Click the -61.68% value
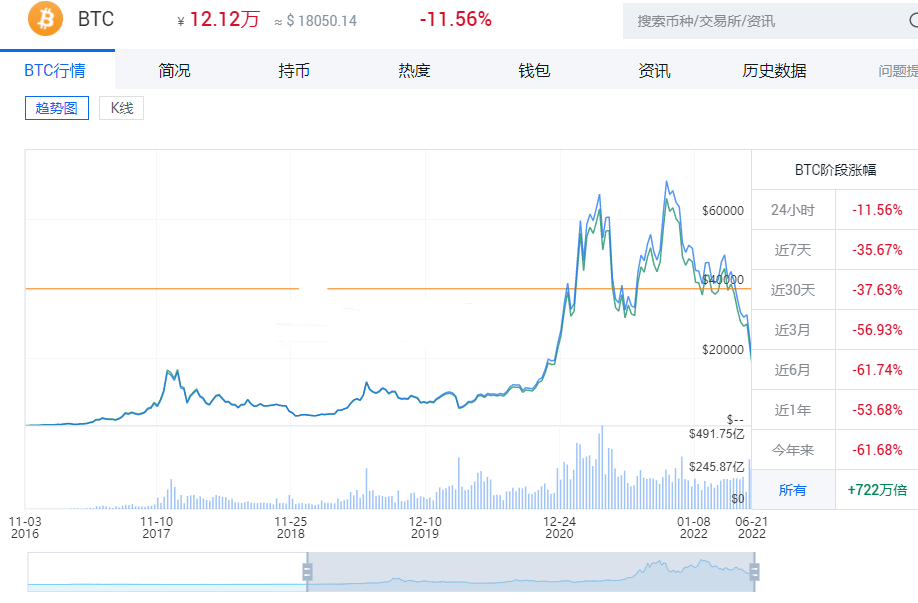 click(x=877, y=450)
